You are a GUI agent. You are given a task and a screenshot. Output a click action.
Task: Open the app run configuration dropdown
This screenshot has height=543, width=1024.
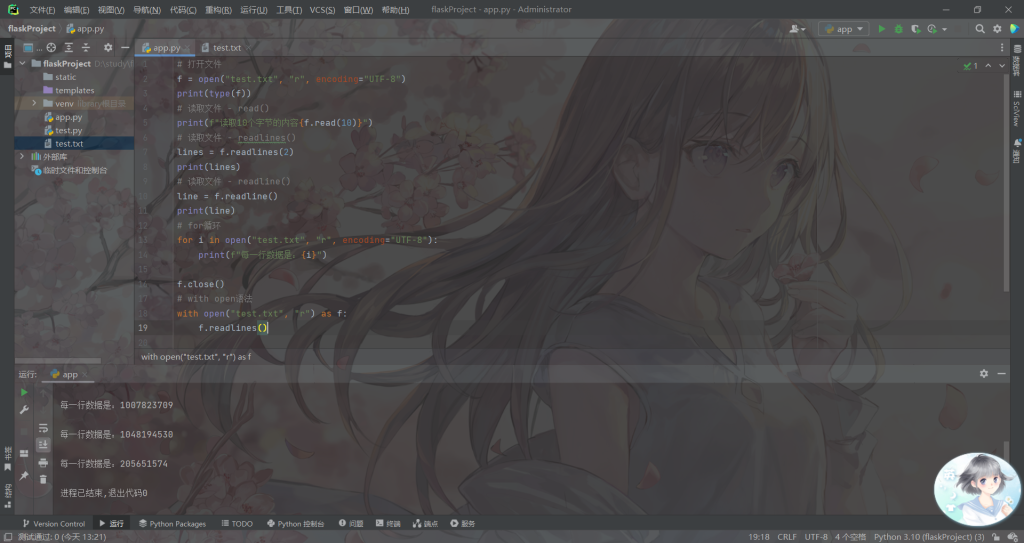(843, 29)
